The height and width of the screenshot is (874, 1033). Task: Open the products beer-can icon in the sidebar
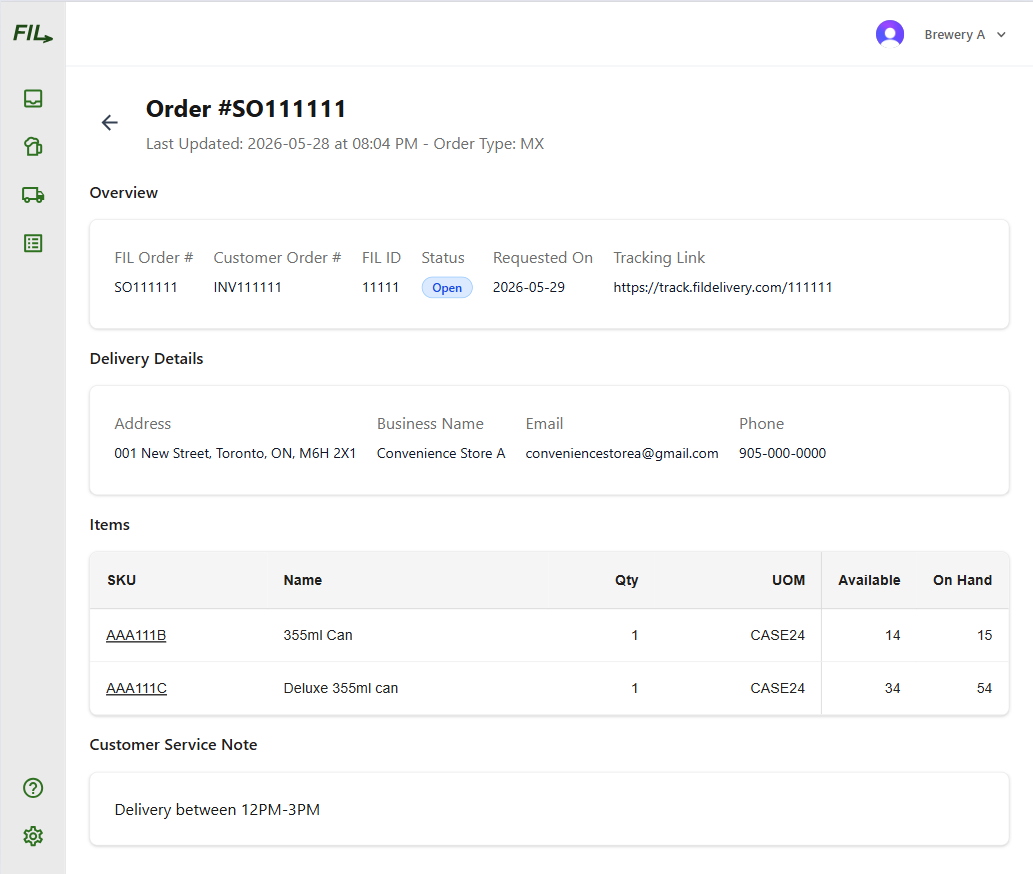pos(33,146)
